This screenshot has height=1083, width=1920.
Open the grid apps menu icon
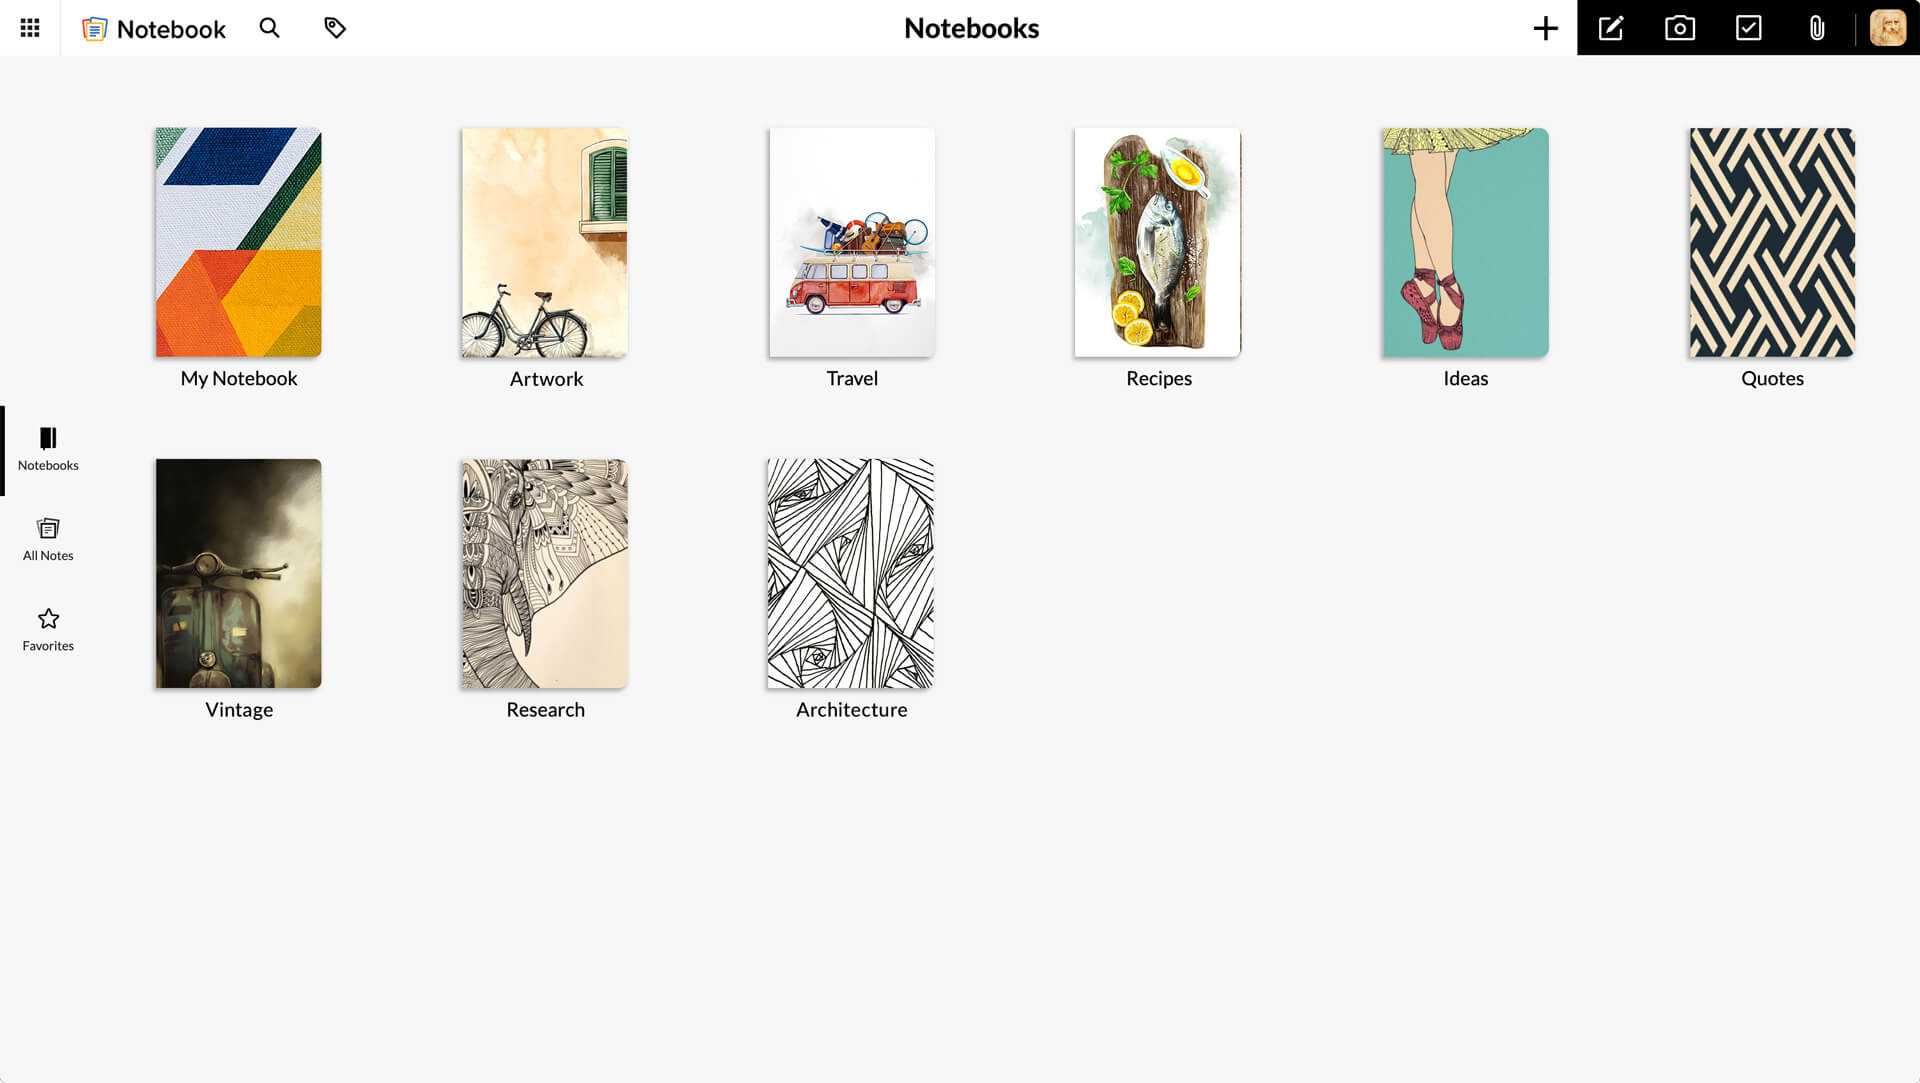tap(29, 26)
